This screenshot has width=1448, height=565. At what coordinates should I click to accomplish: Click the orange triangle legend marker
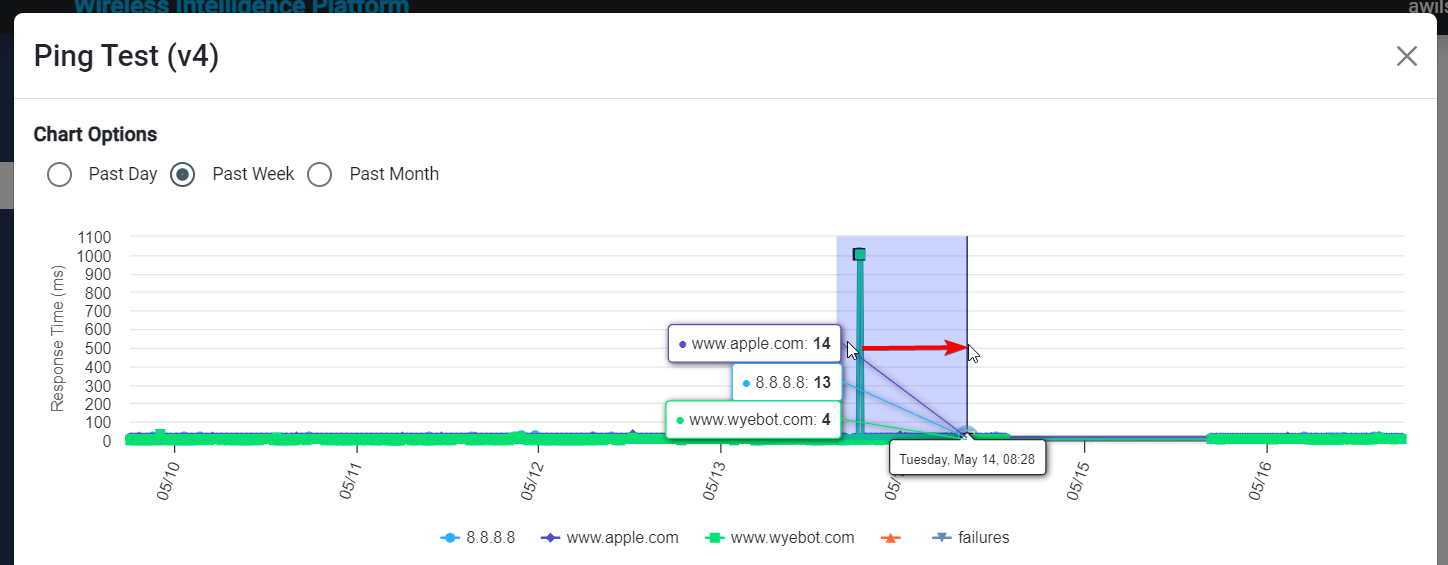[888, 538]
